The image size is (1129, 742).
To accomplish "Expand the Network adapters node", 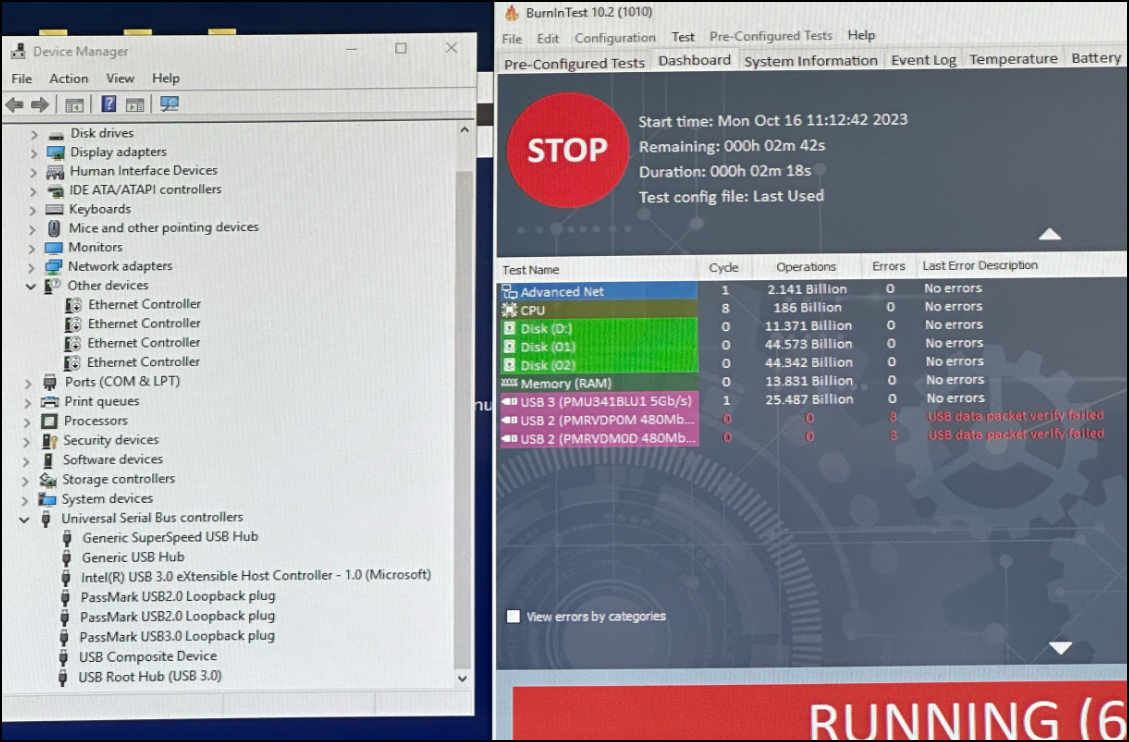I will (x=31, y=267).
